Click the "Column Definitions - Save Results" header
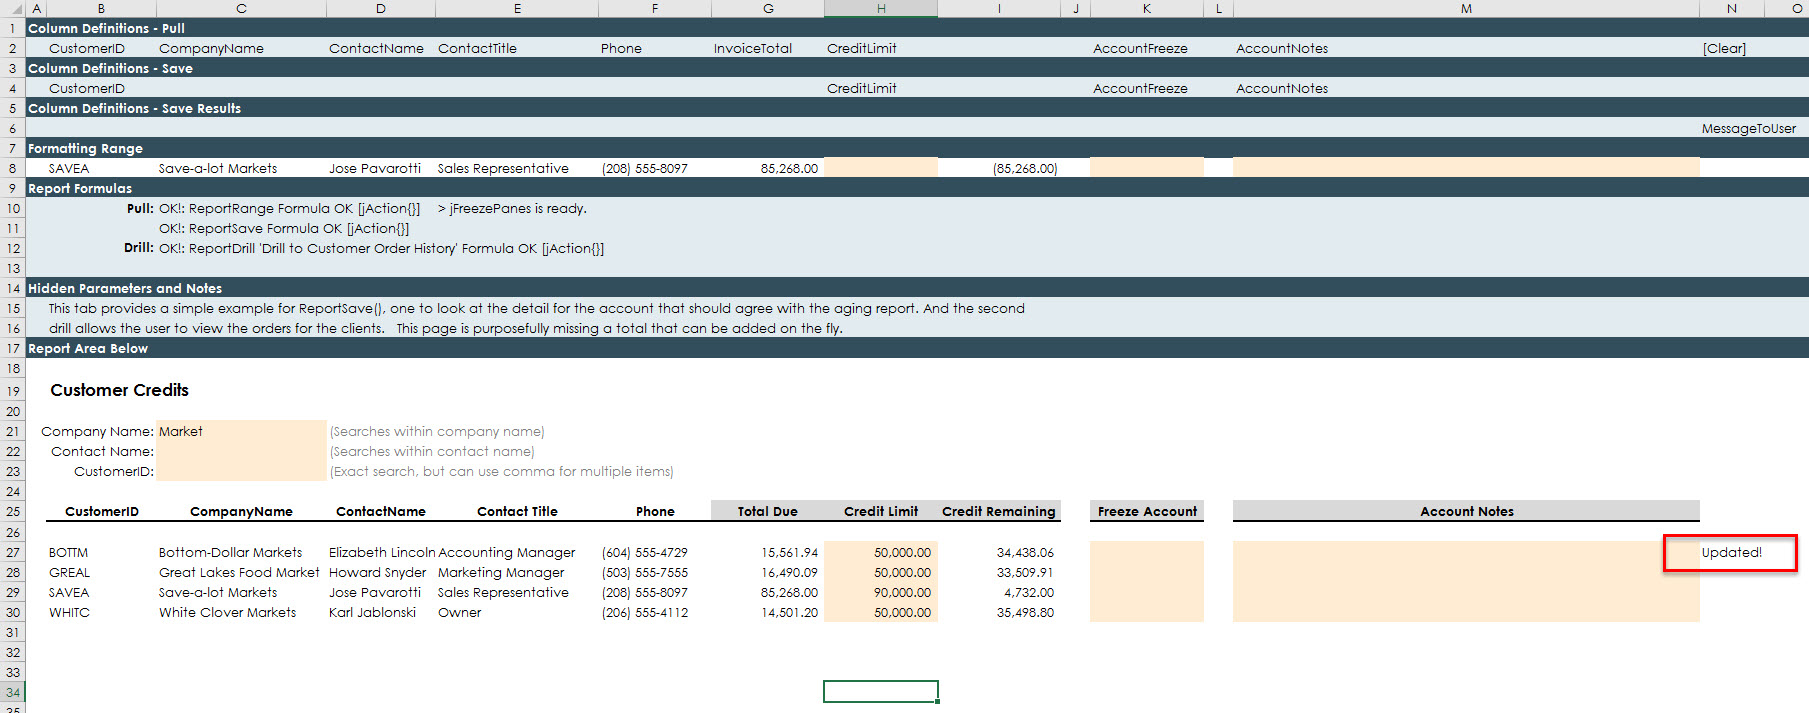Image resolution: width=1809 pixels, height=713 pixels. point(134,108)
